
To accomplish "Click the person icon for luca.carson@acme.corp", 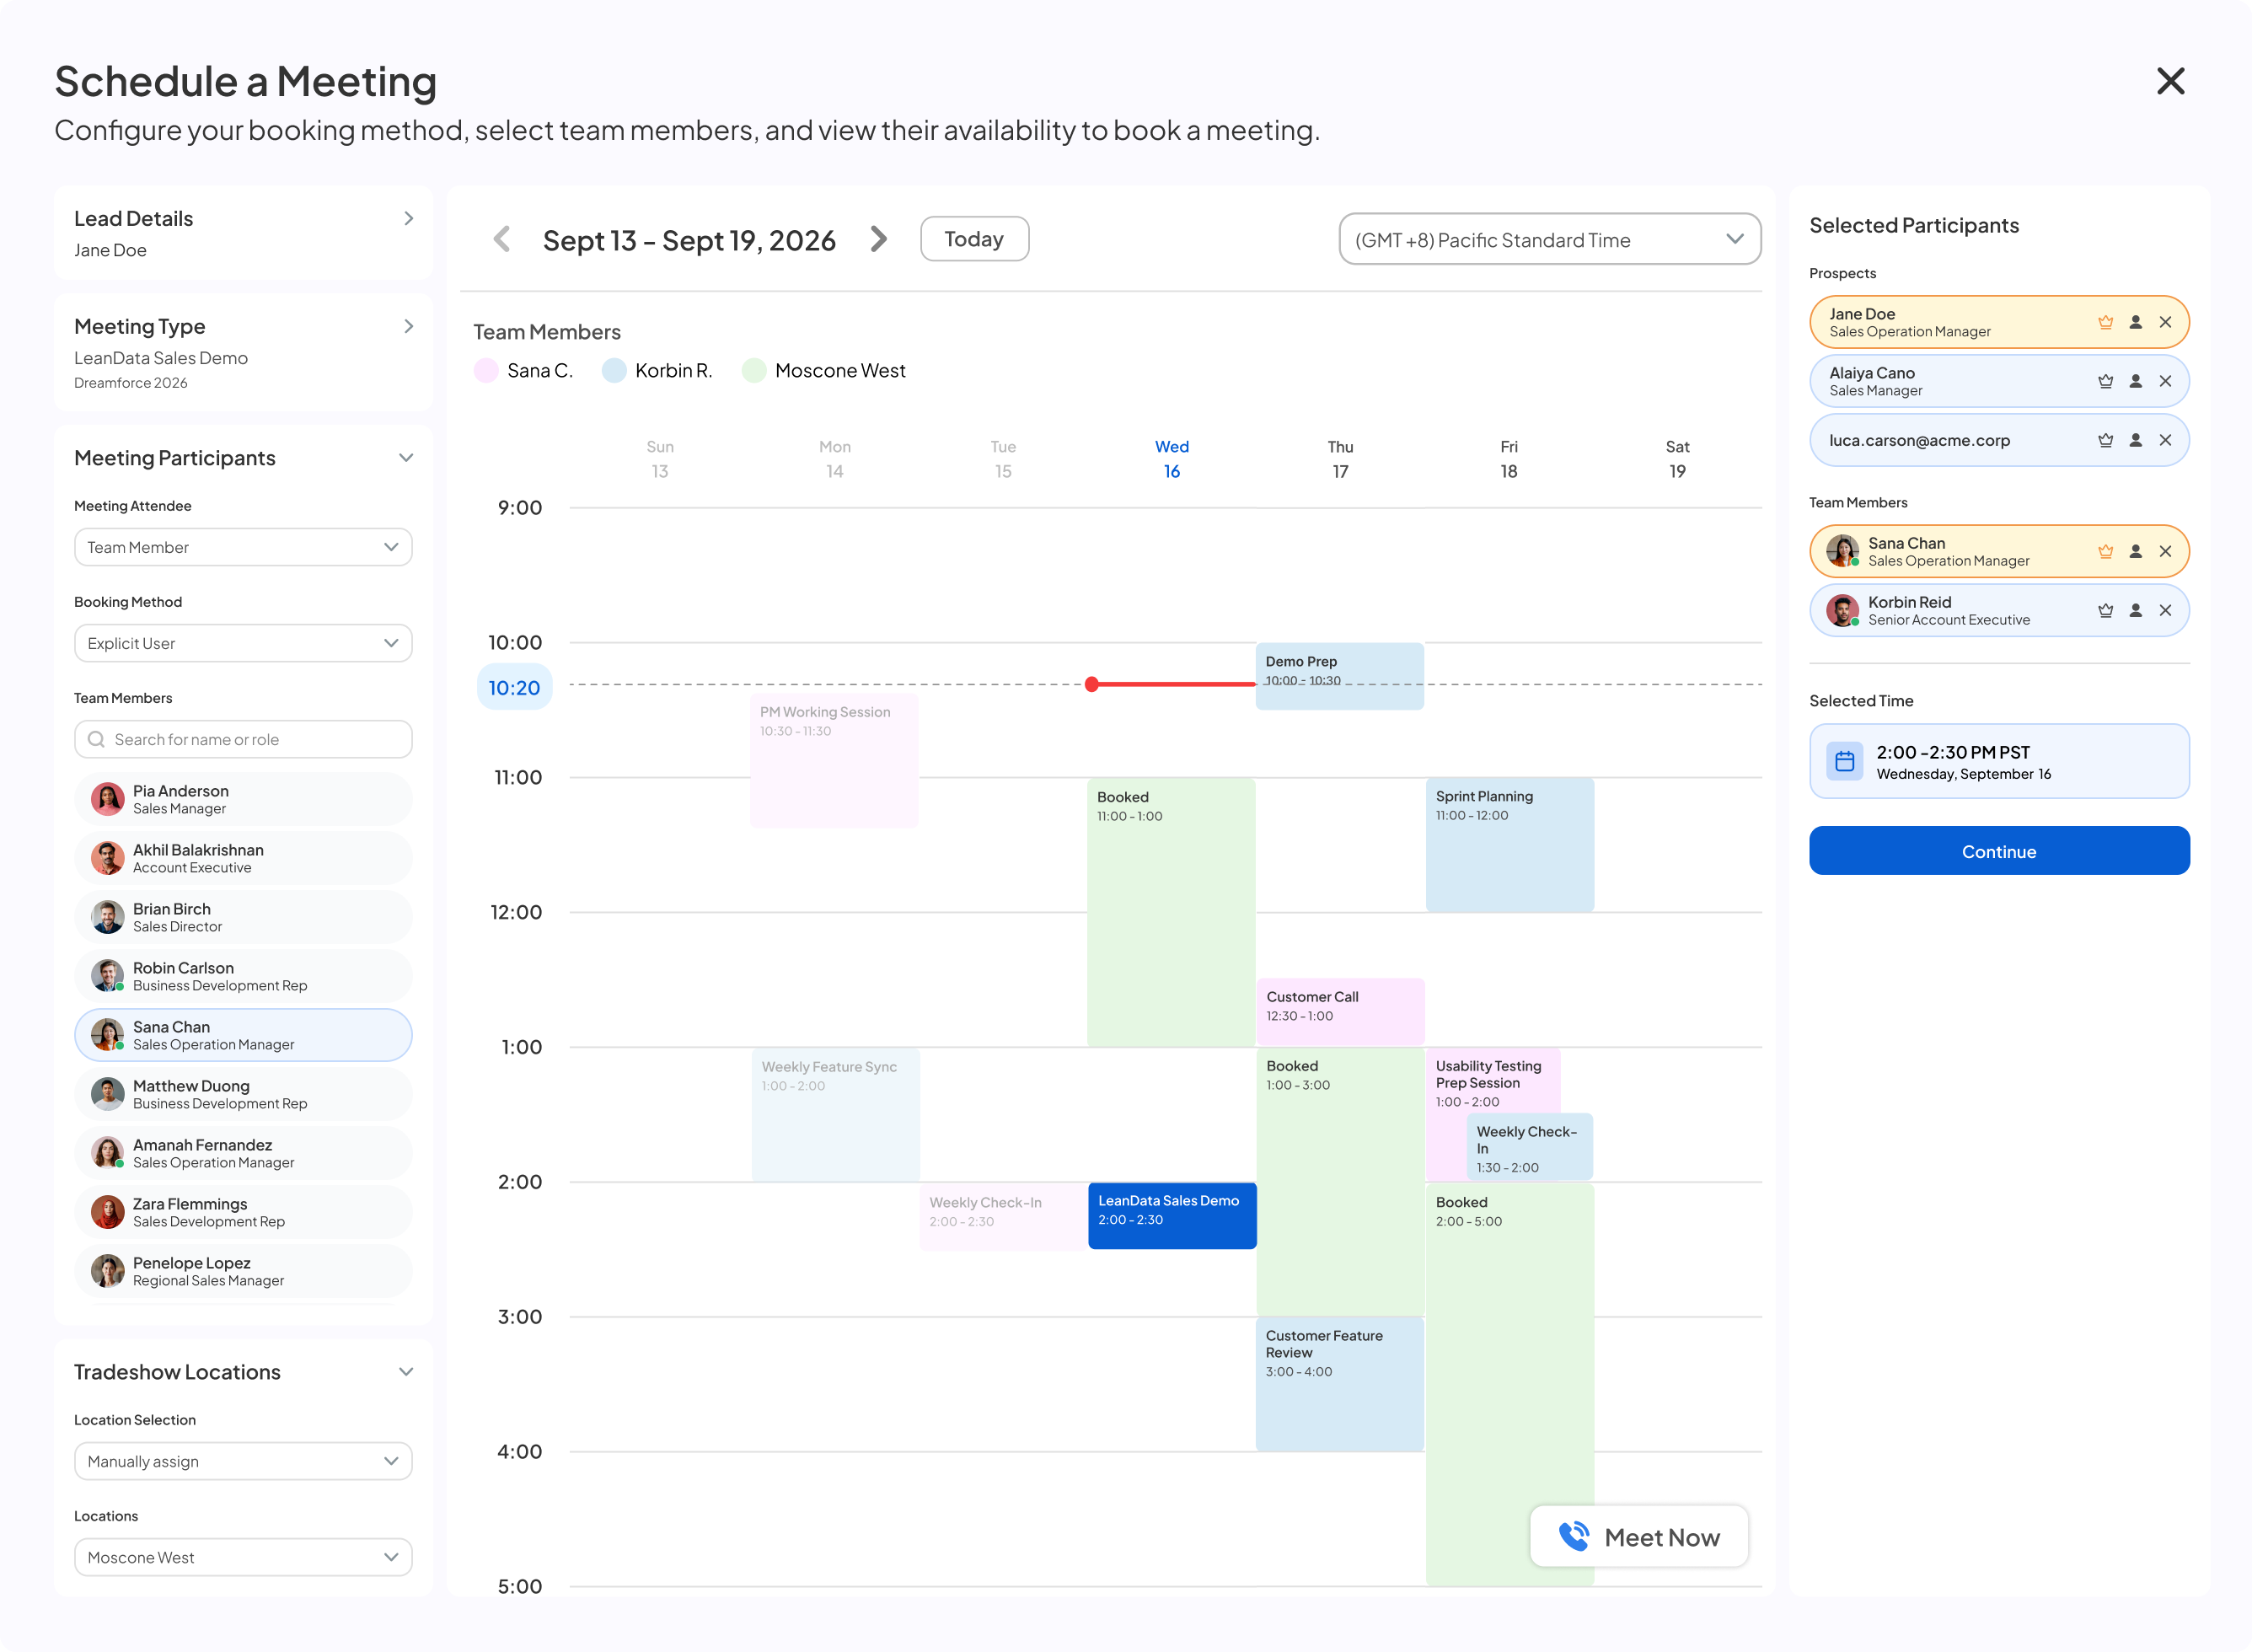I will (x=2135, y=440).
